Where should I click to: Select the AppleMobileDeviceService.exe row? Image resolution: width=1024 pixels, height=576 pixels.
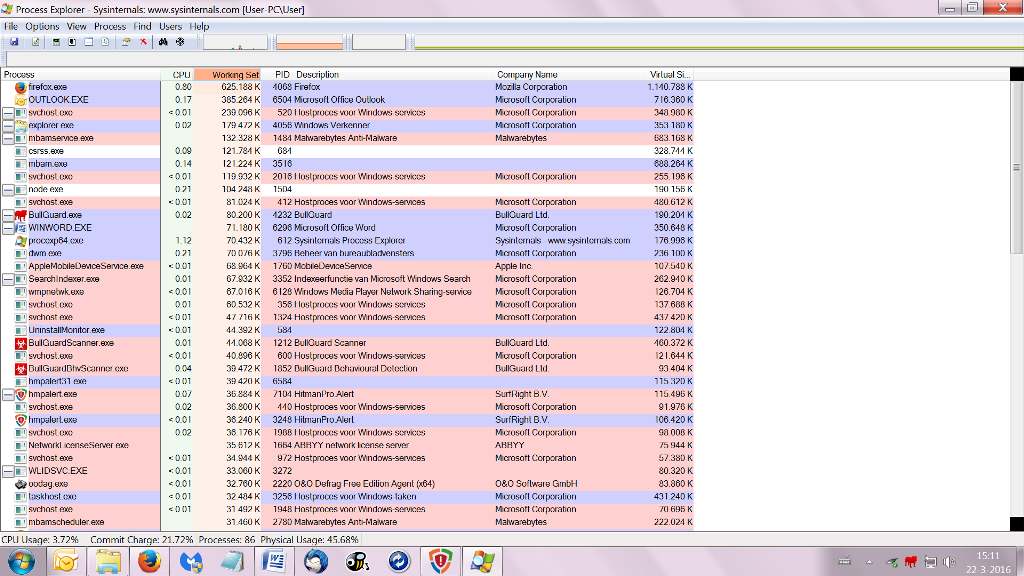[x=347, y=266]
